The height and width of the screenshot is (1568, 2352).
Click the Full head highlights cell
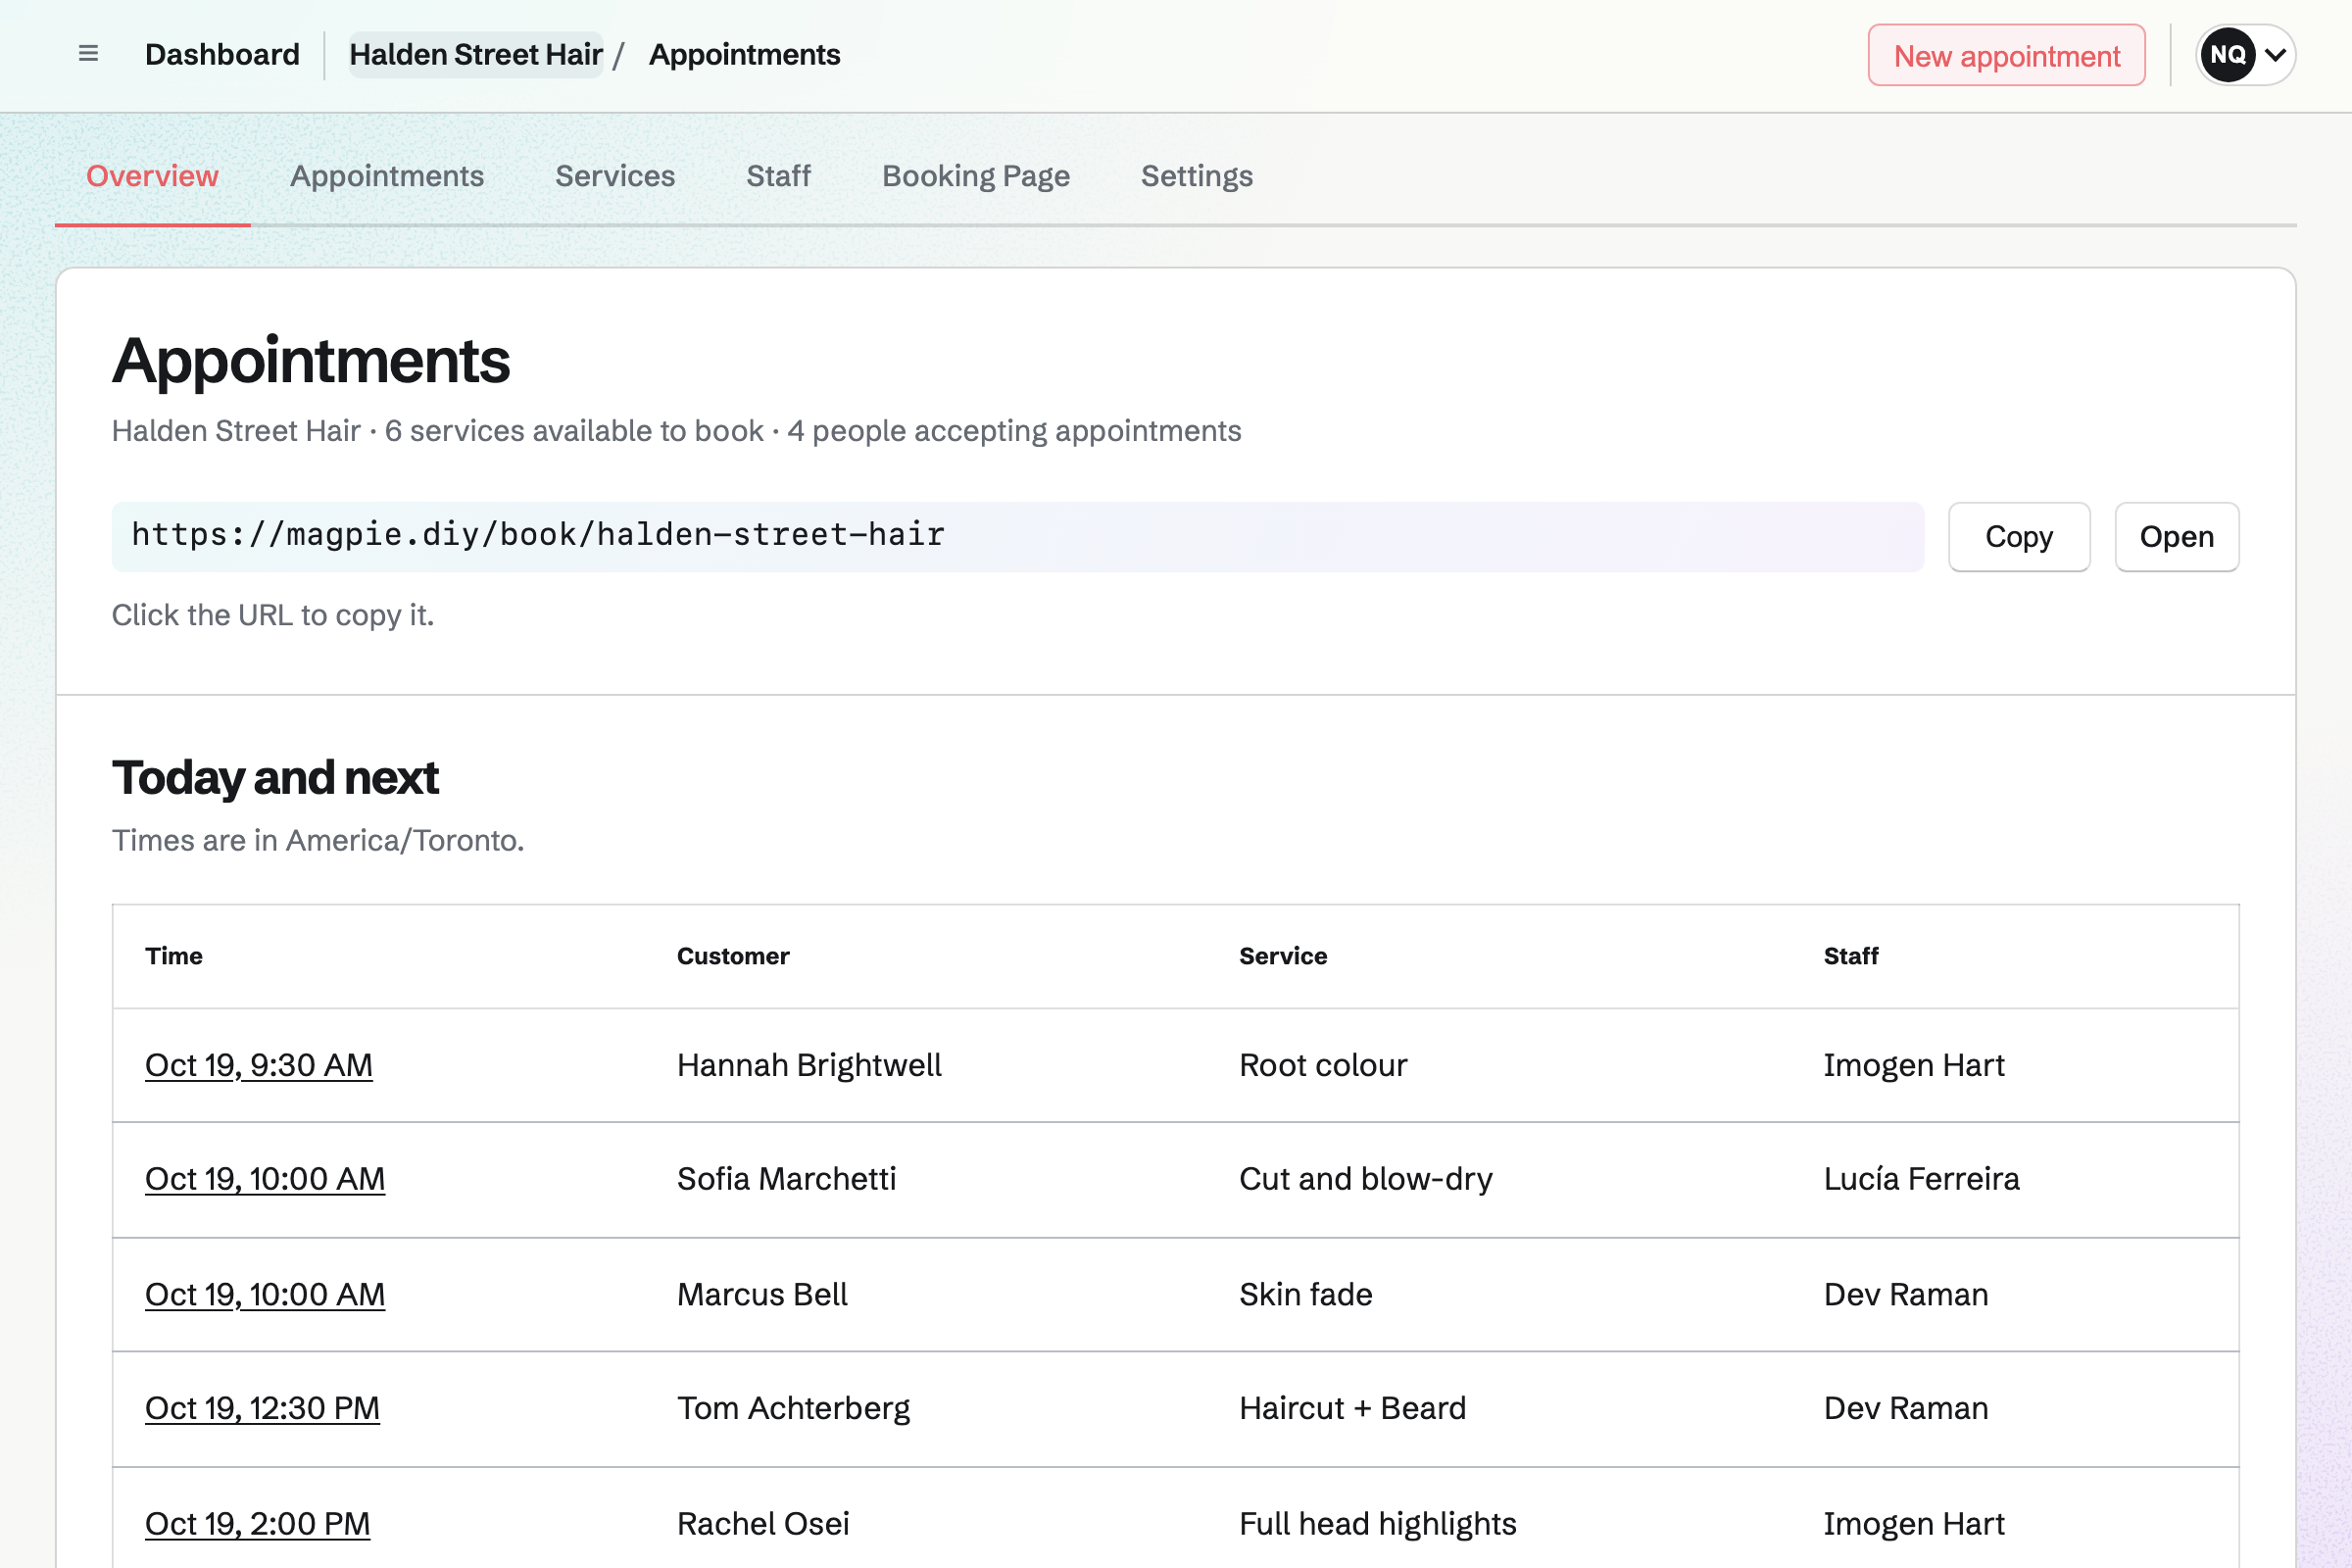pyautogui.click(x=1378, y=1523)
